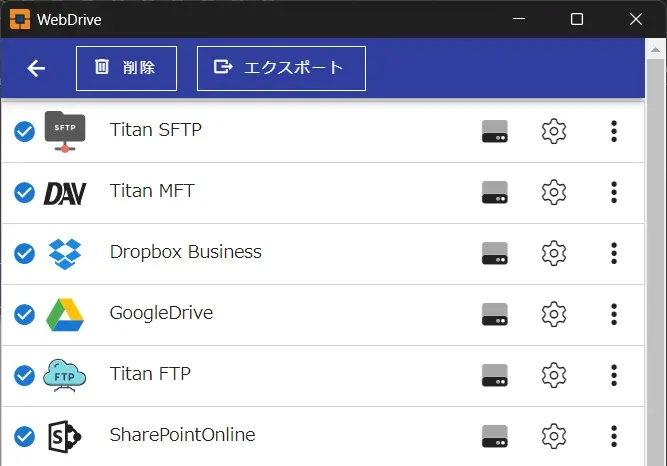Toggle the Titan MFT selection checkmark
Viewport: 667px width, 466px height.
click(x=25, y=193)
